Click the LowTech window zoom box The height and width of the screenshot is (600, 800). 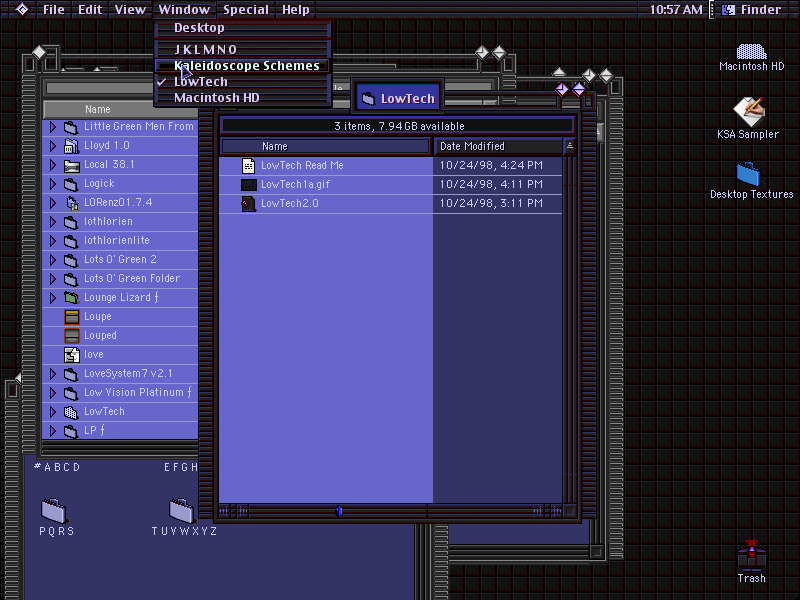[562, 90]
